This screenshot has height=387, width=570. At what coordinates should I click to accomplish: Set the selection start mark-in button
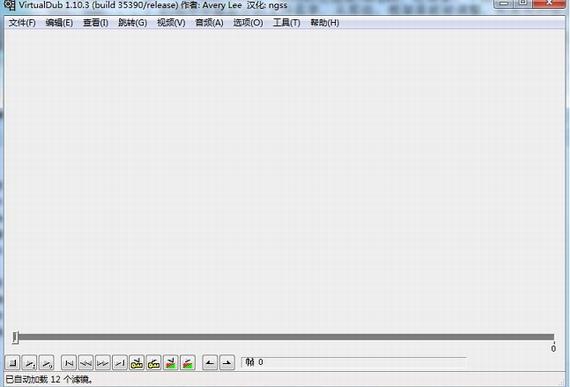tap(210, 363)
